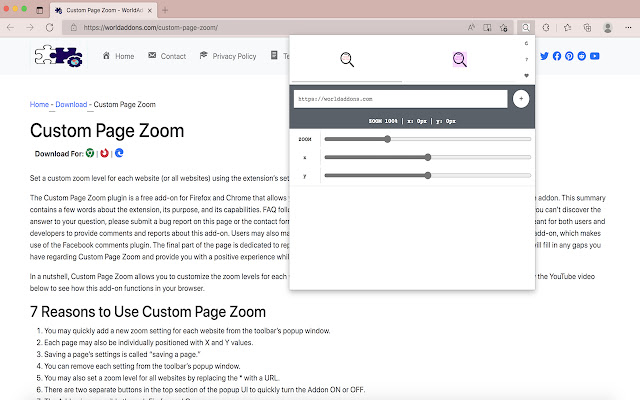Open the browser Settings and more ellipsis menu
Viewport: 640px width, 400px height.
(628, 28)
